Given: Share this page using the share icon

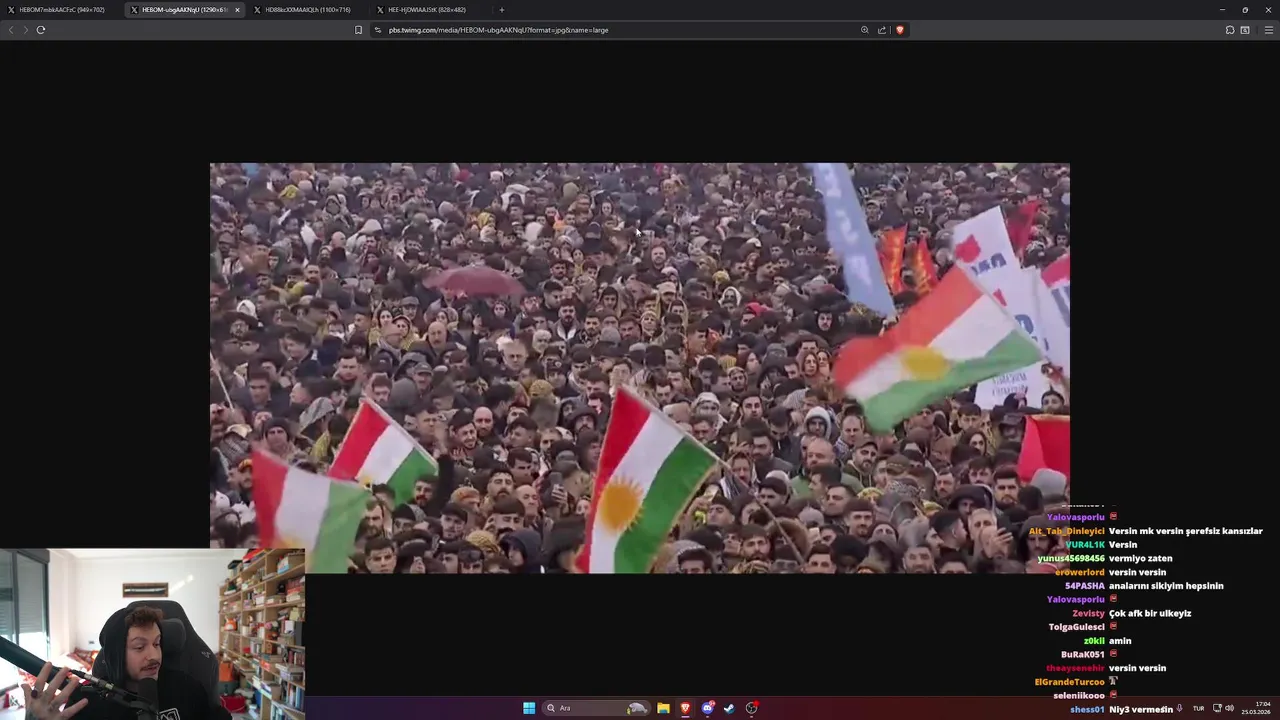Looking at the screenshot, I should (x=882, y=30).
